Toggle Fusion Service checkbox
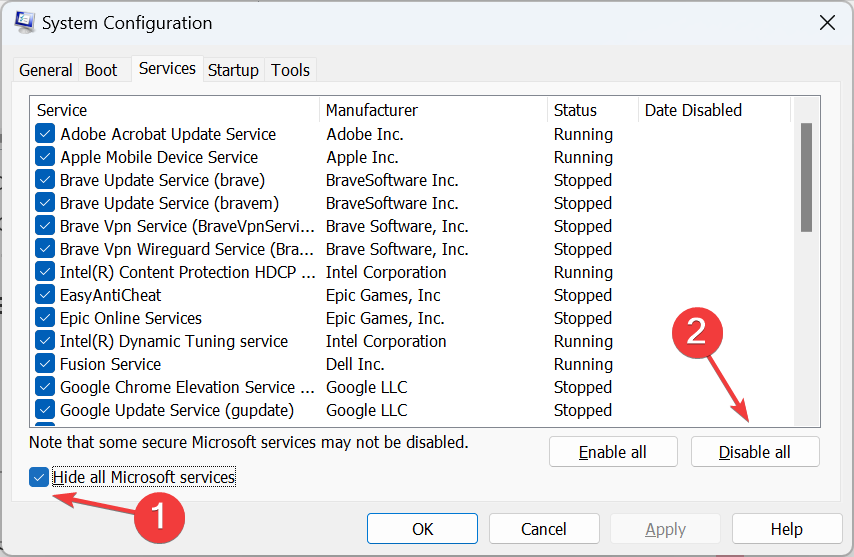 [45, 364]
